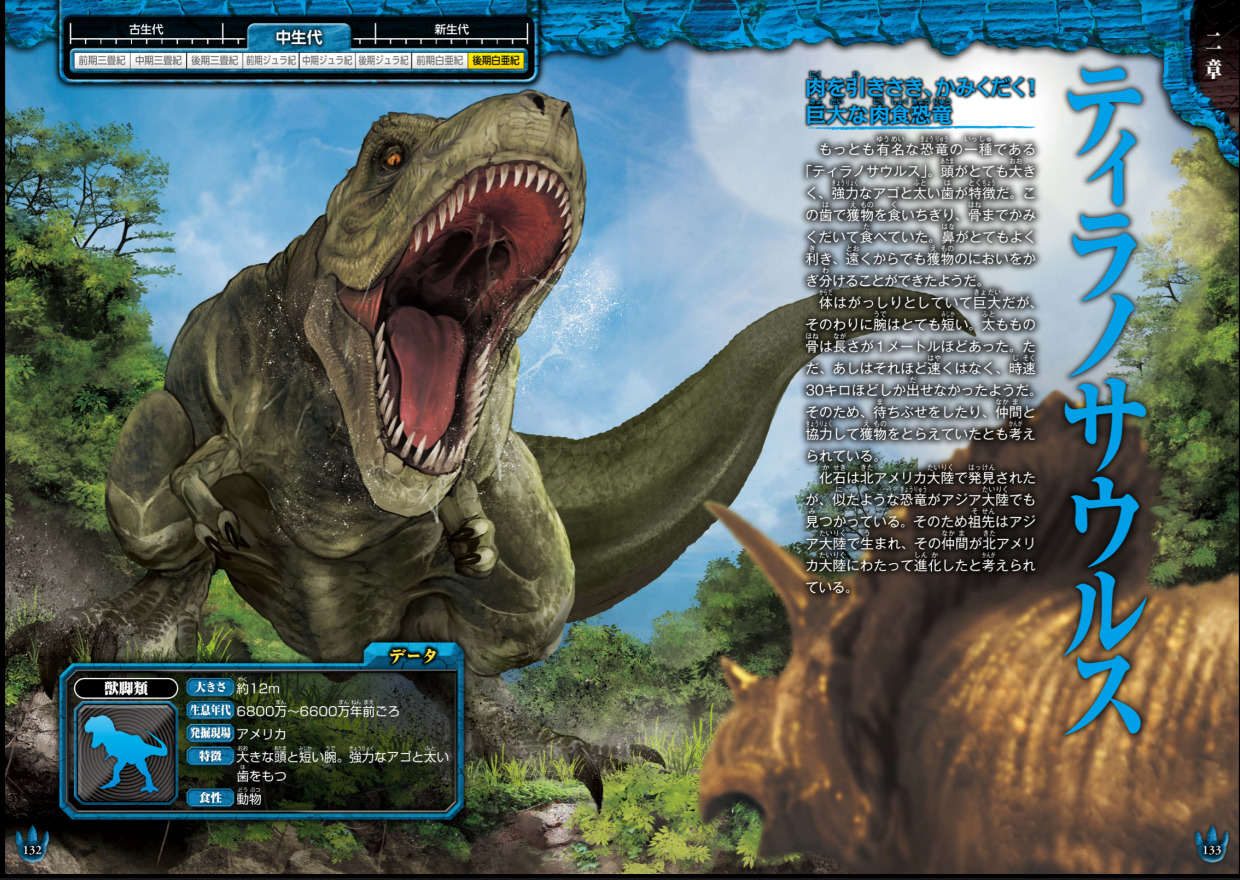
Task: Click the large ティラノサウルス title
Action: point(1104,400)
